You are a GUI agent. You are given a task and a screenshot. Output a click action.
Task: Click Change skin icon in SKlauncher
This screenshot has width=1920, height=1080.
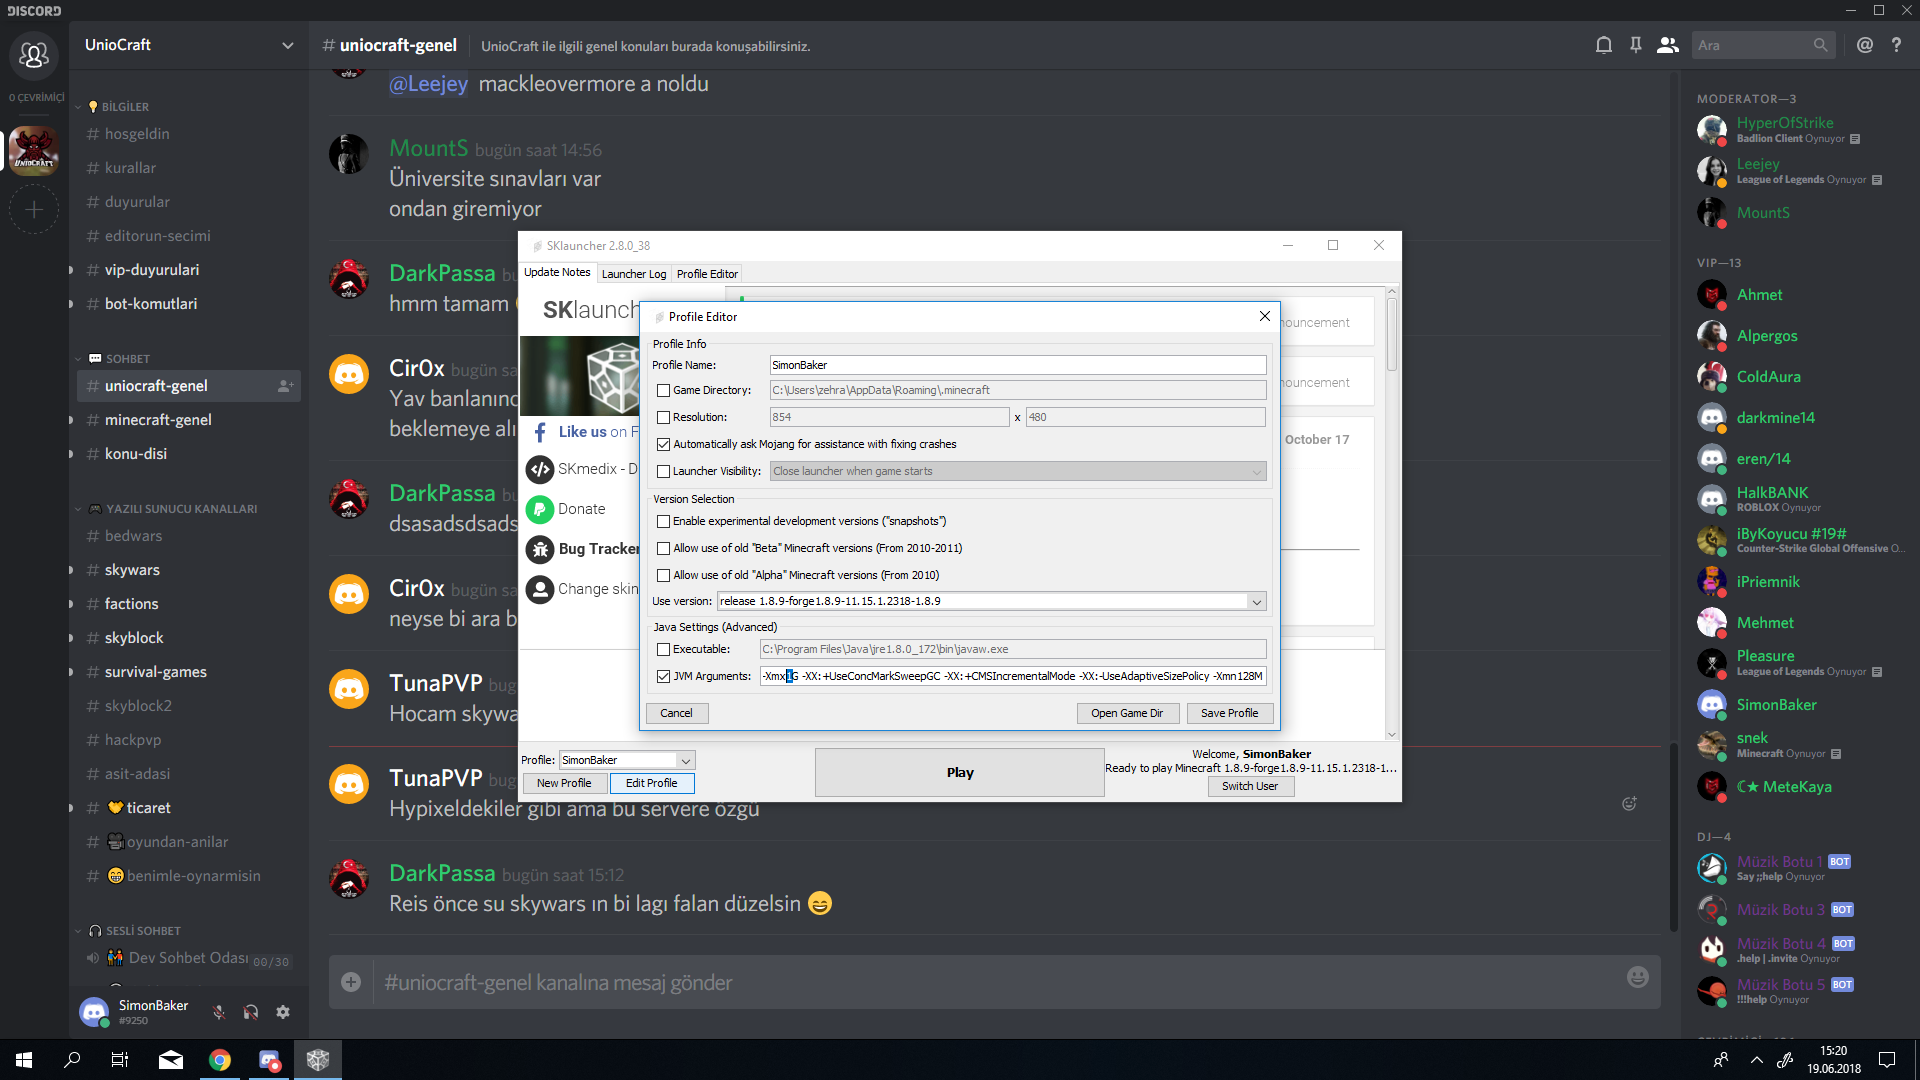click(540, 590)
